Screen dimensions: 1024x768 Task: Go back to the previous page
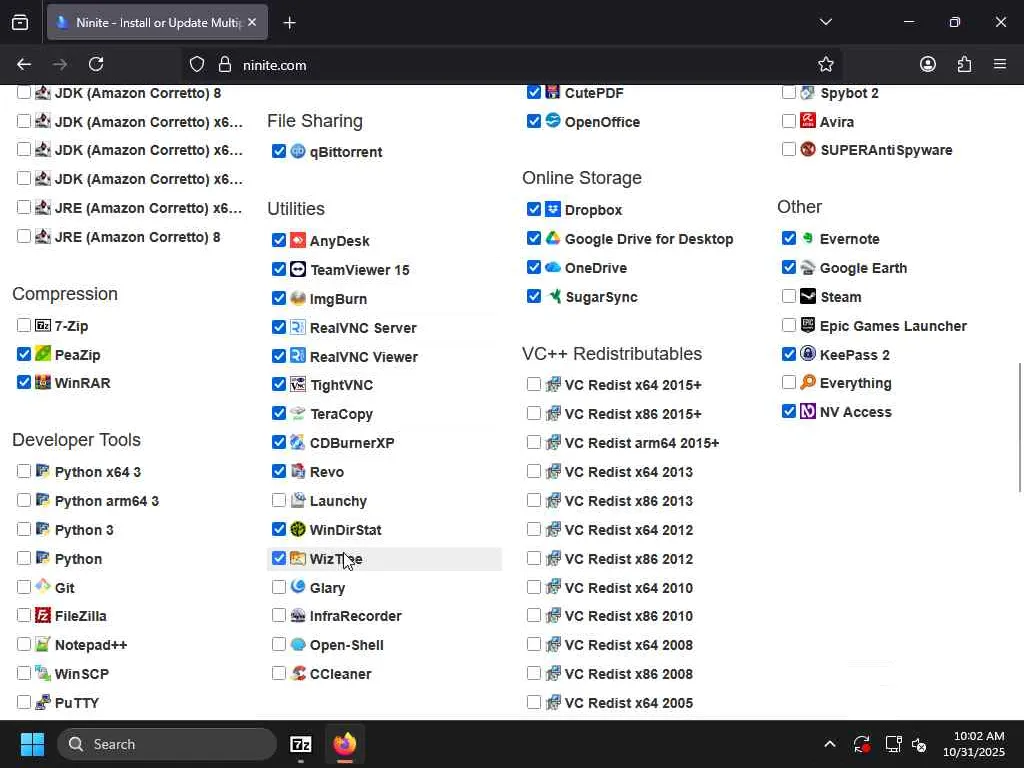pos(24,65)
